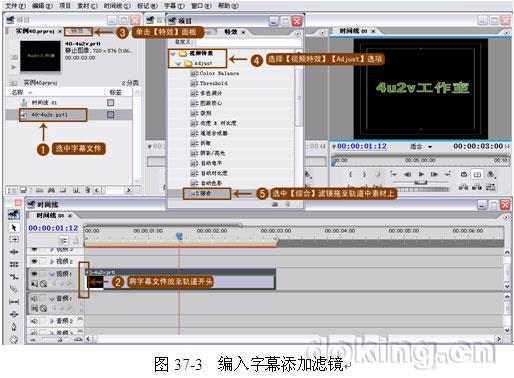Open program monitor panel menu arrow
514x378 pixels.
[506, 32]
